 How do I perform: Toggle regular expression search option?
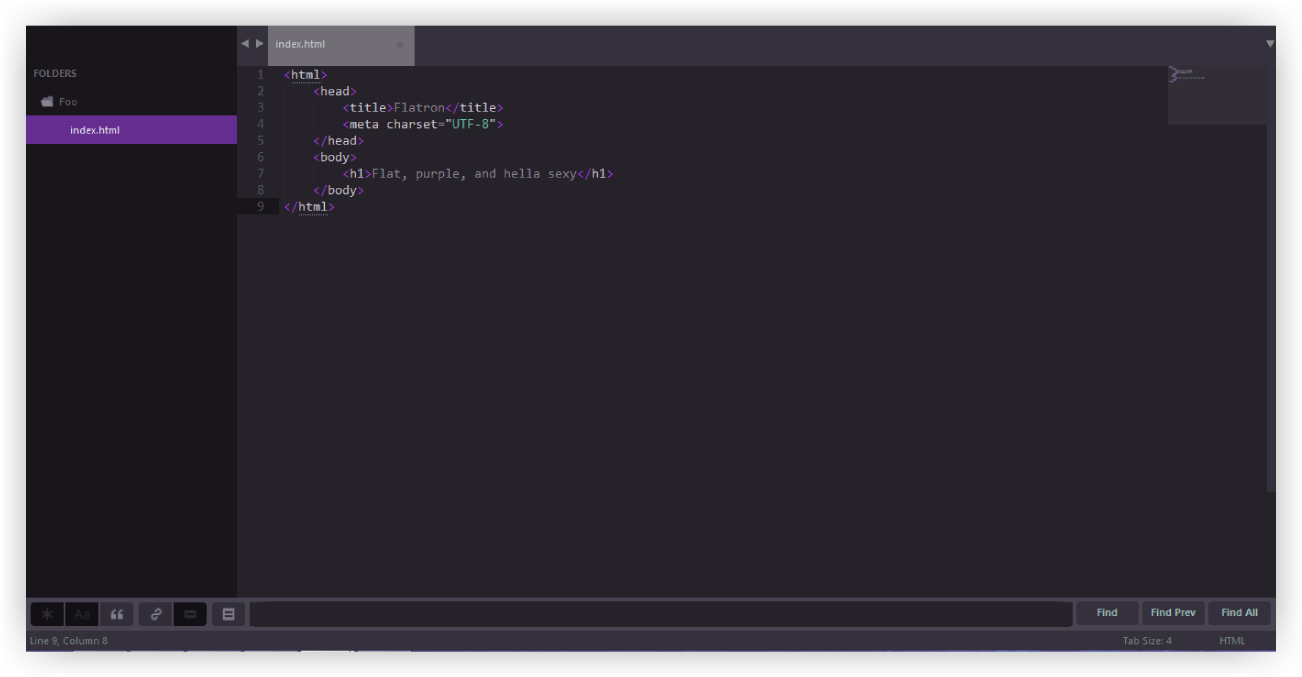point(47,614)
